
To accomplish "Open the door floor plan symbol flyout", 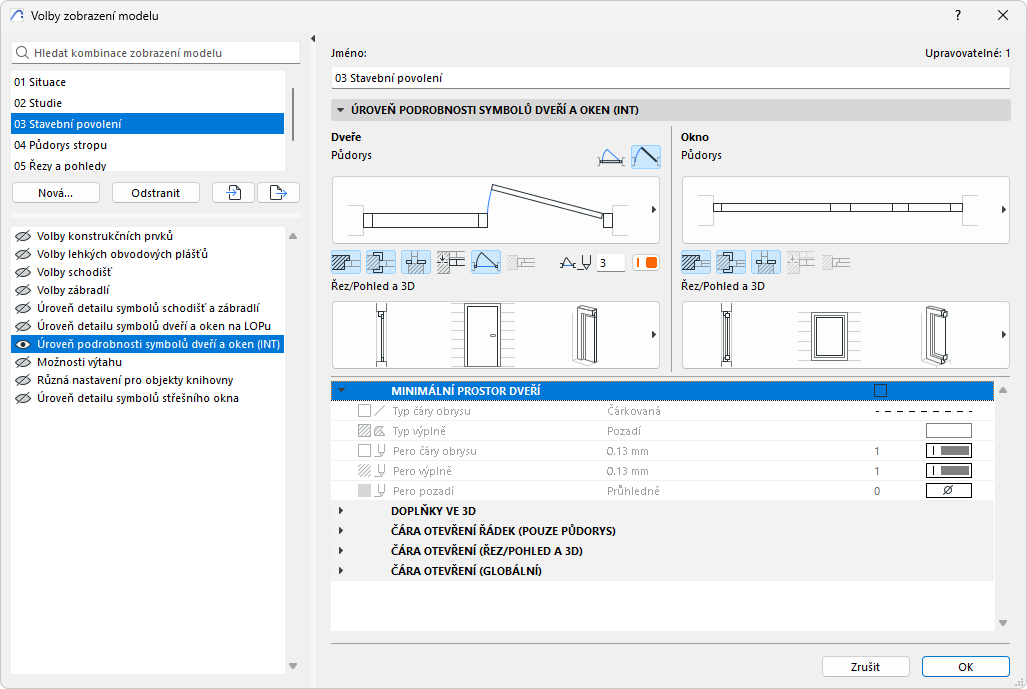I will coord(653,210).
